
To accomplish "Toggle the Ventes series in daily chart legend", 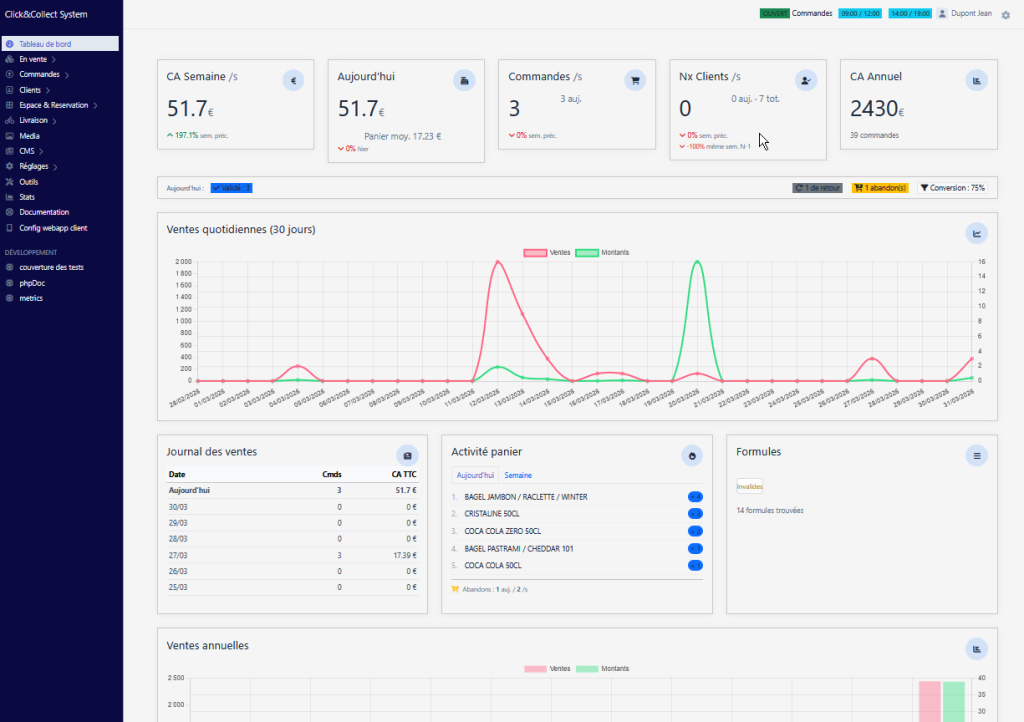I will point(546,253).
